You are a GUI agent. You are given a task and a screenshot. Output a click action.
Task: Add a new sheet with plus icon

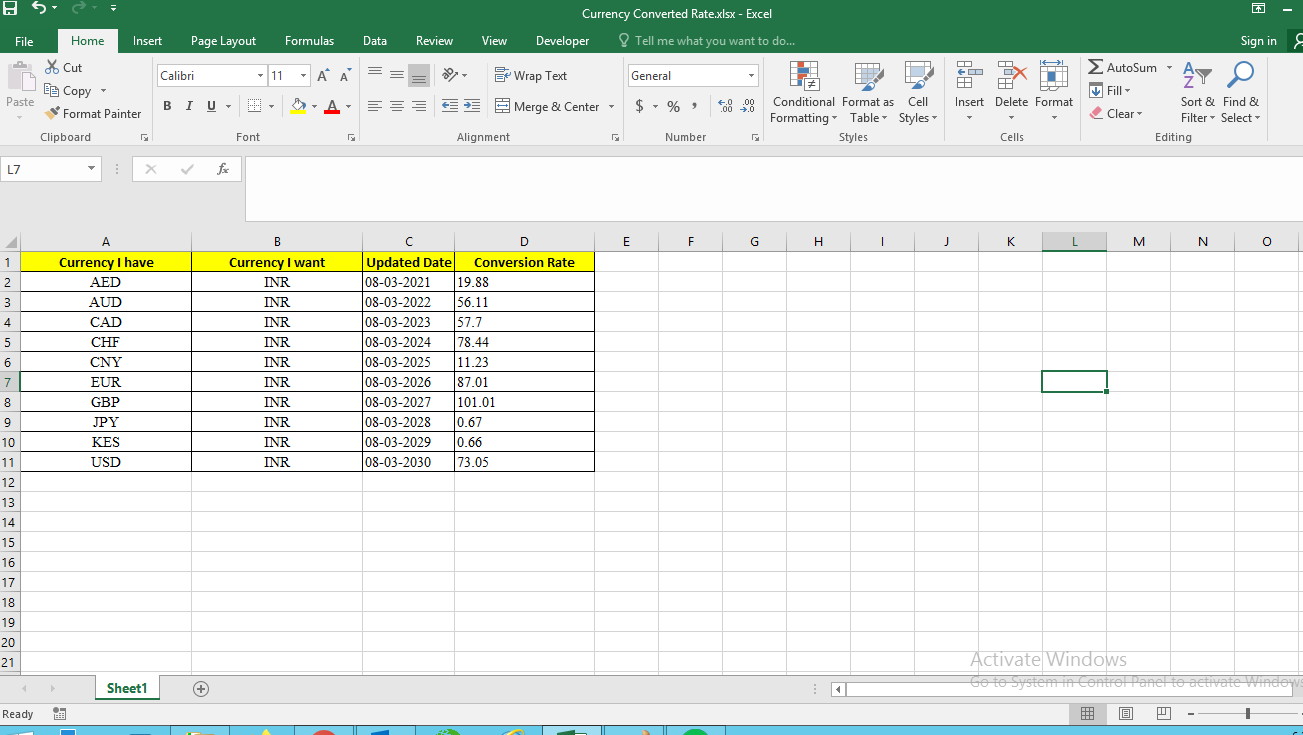pos(201,689)
